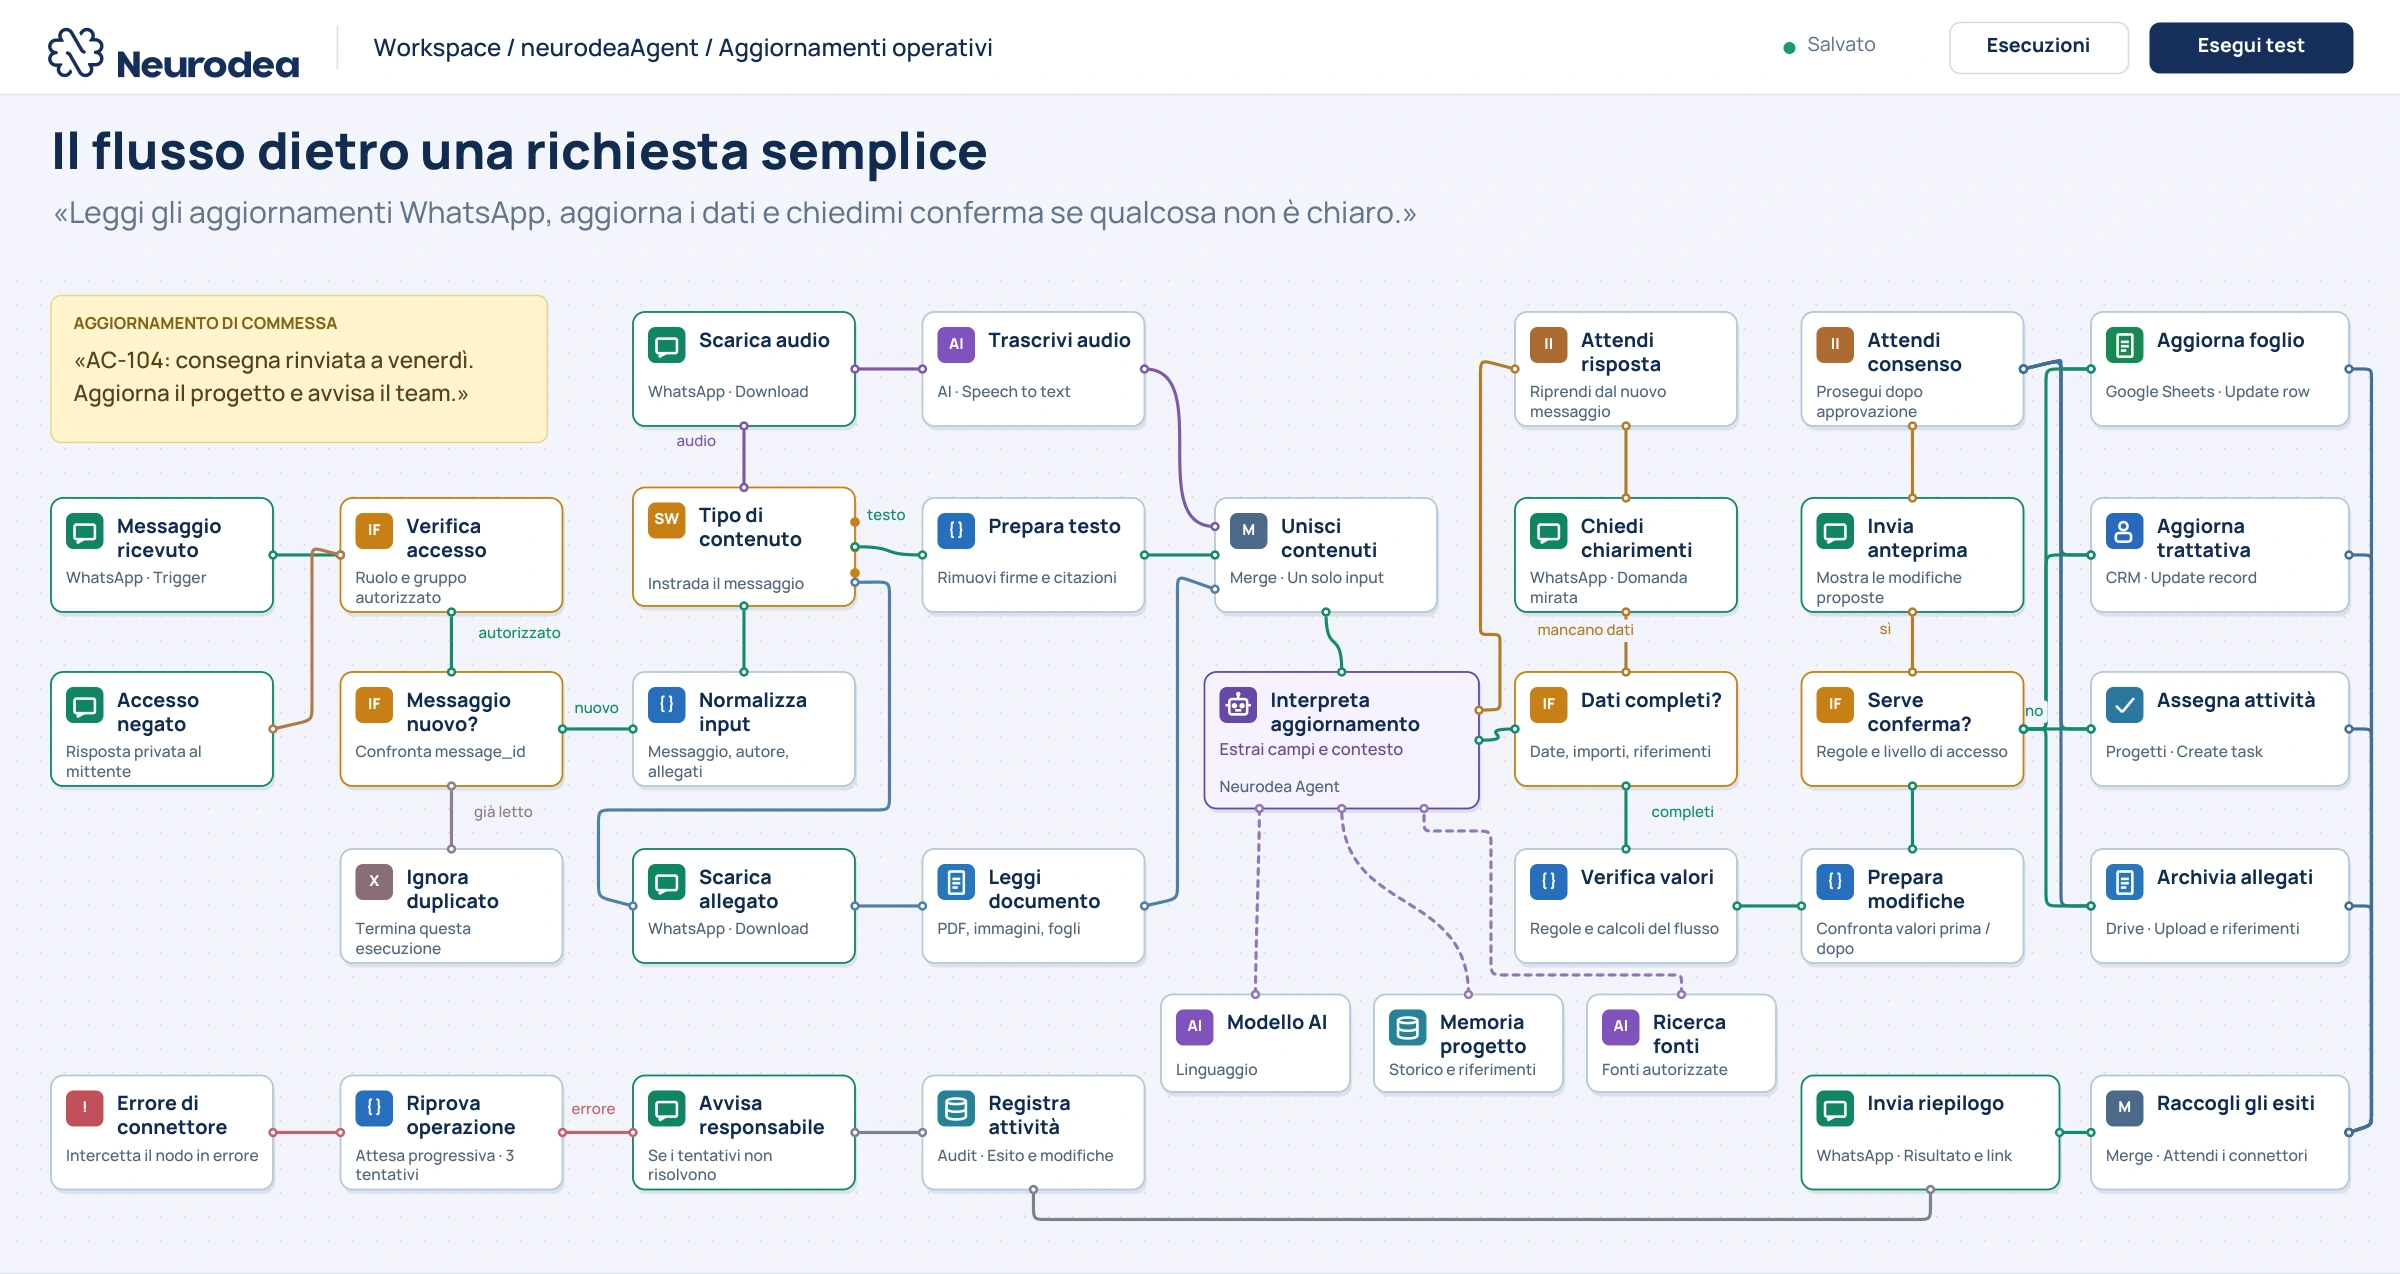This screenshot has height=1274, width=2400.
Task: Click the SW switch icon on Tipo di contenuto
Action: pyautogui.click(x=666, y=519)
